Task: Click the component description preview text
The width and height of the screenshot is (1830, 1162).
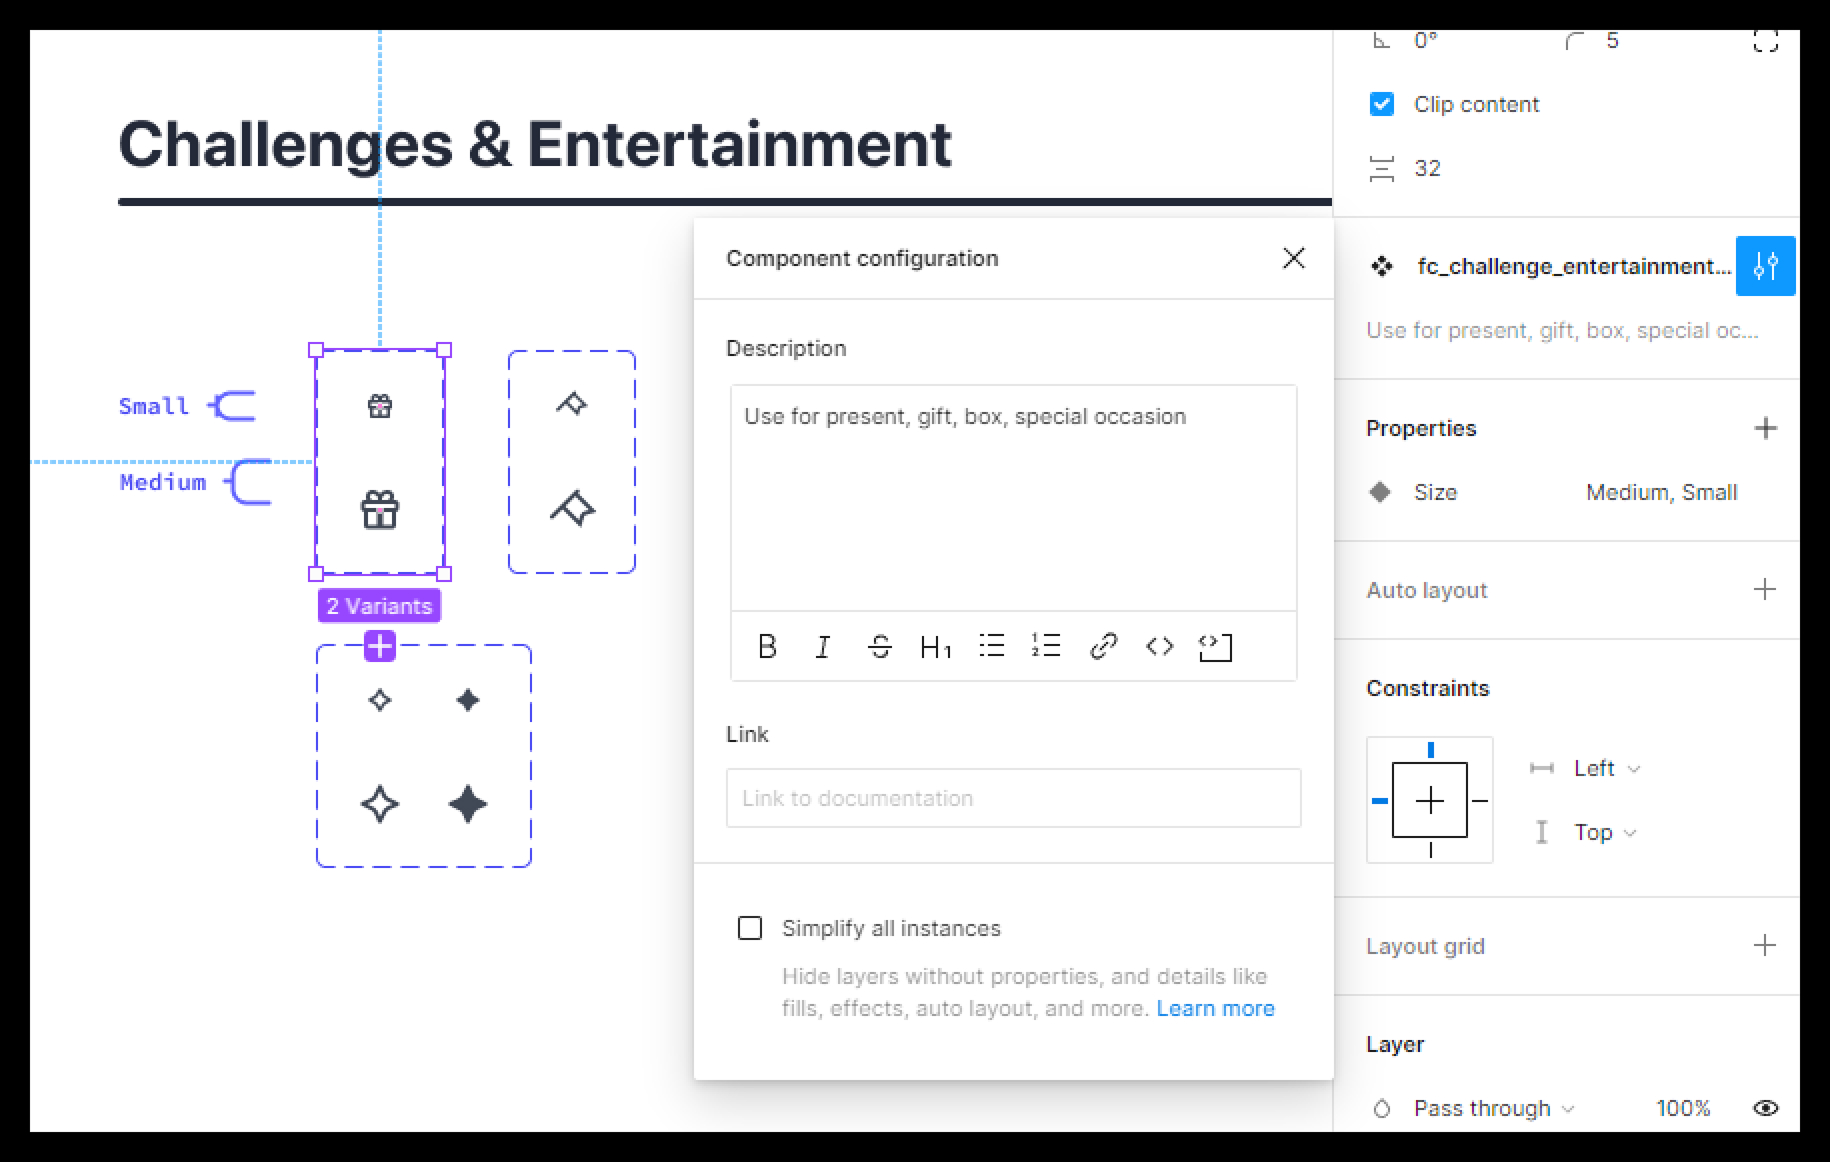Action: pos(1562,330)
